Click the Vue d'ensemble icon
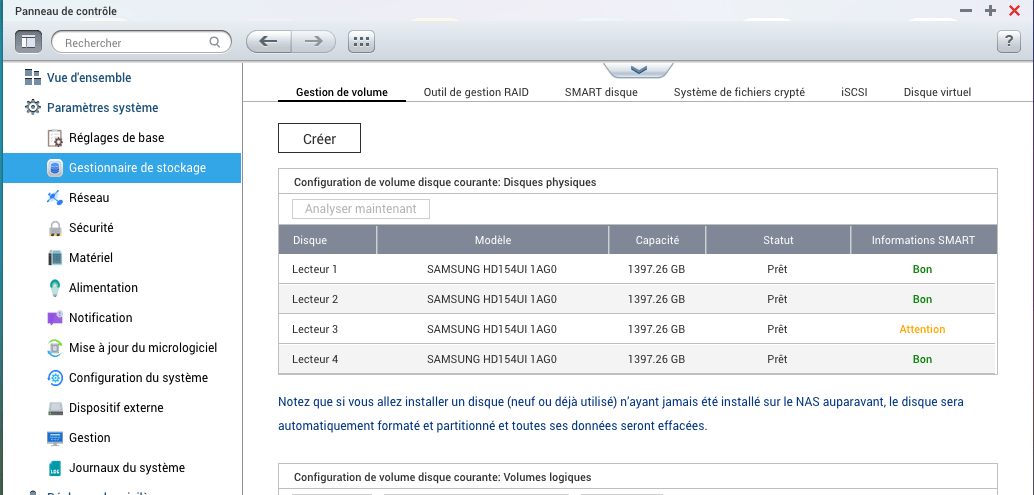Viewport: 1034px width, 495px height. tap(32, 77)
